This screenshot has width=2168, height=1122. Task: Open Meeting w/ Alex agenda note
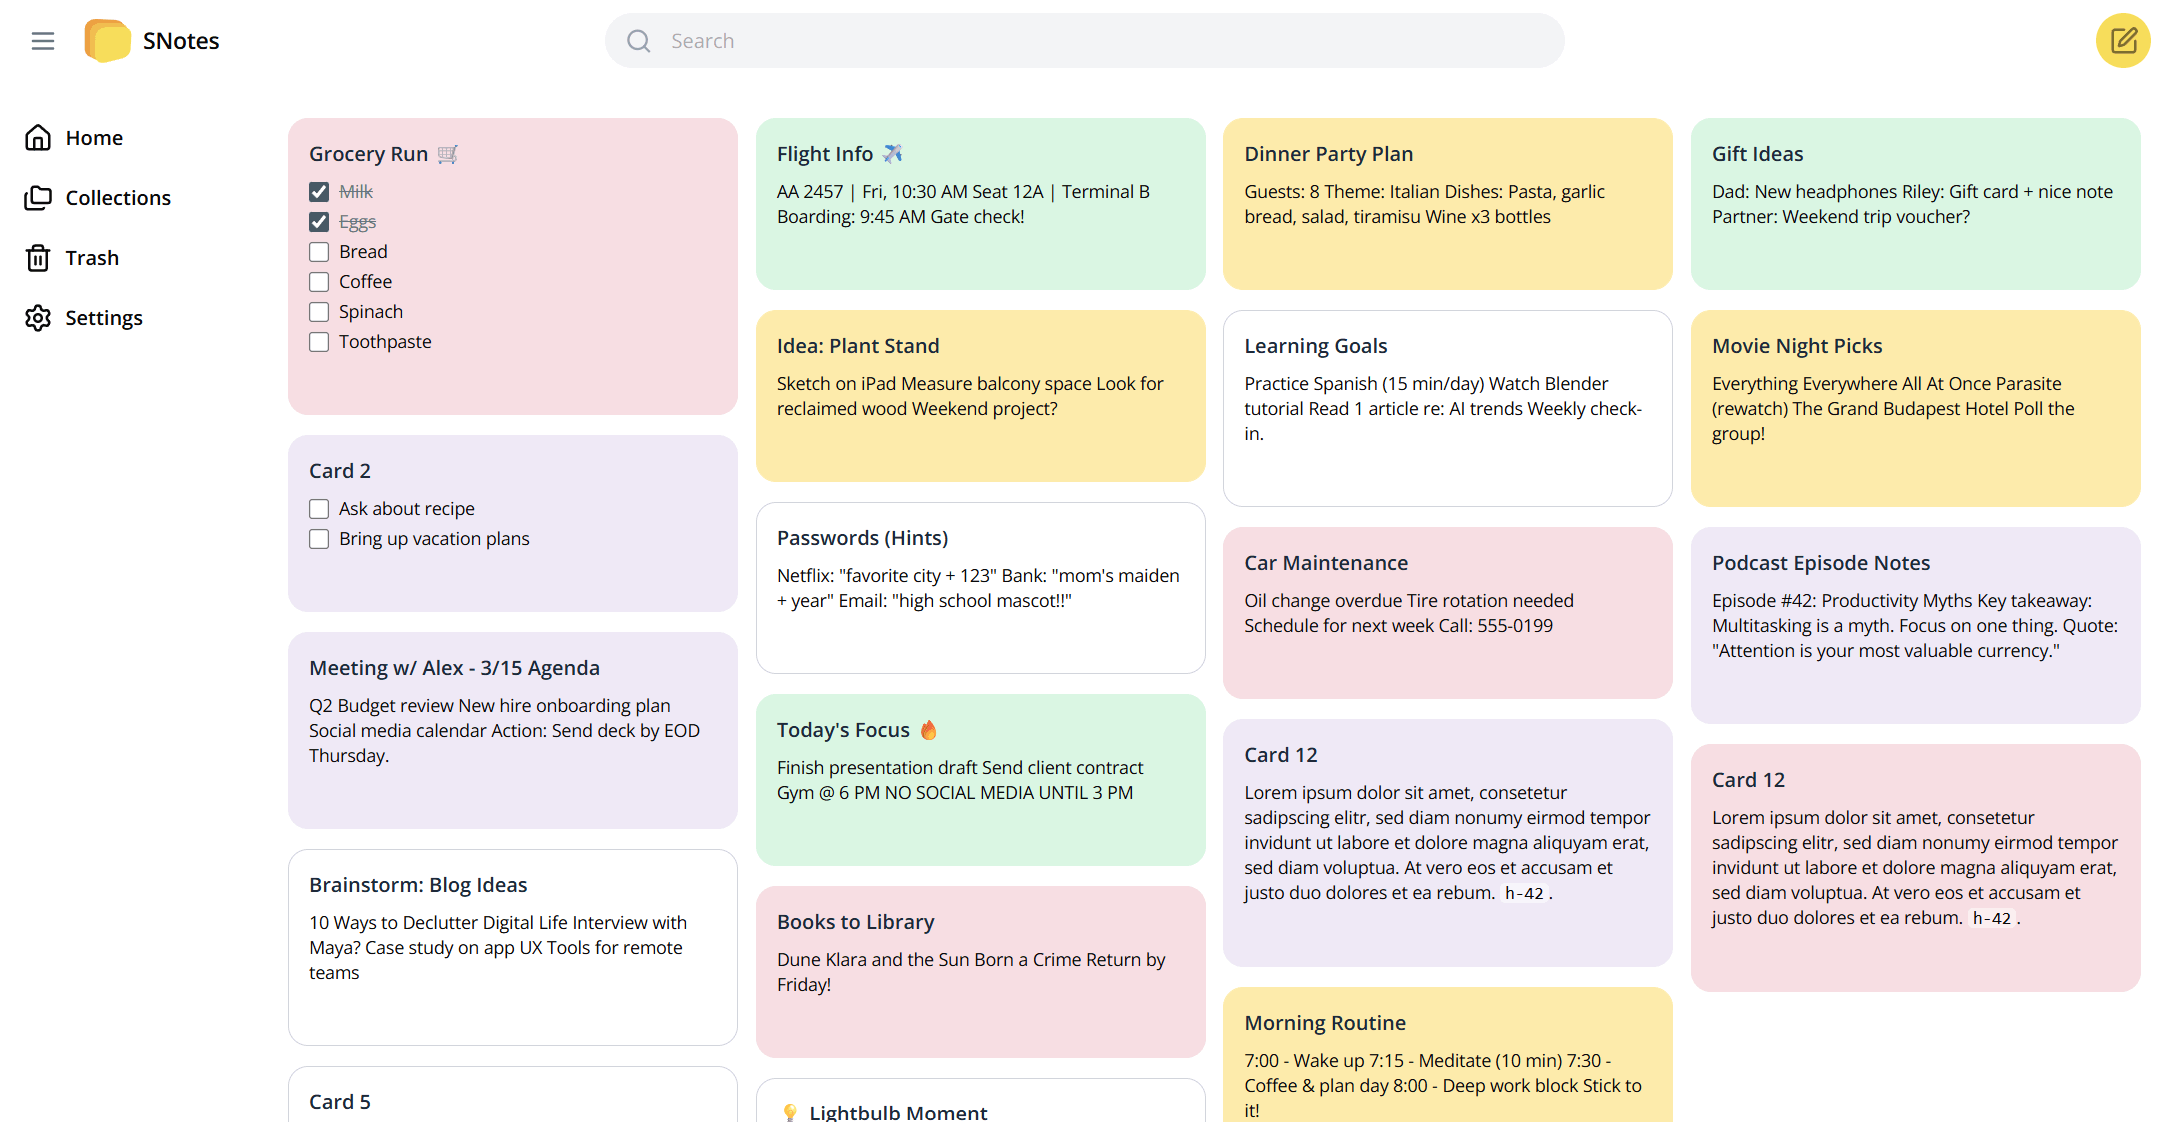pos(512,730)
